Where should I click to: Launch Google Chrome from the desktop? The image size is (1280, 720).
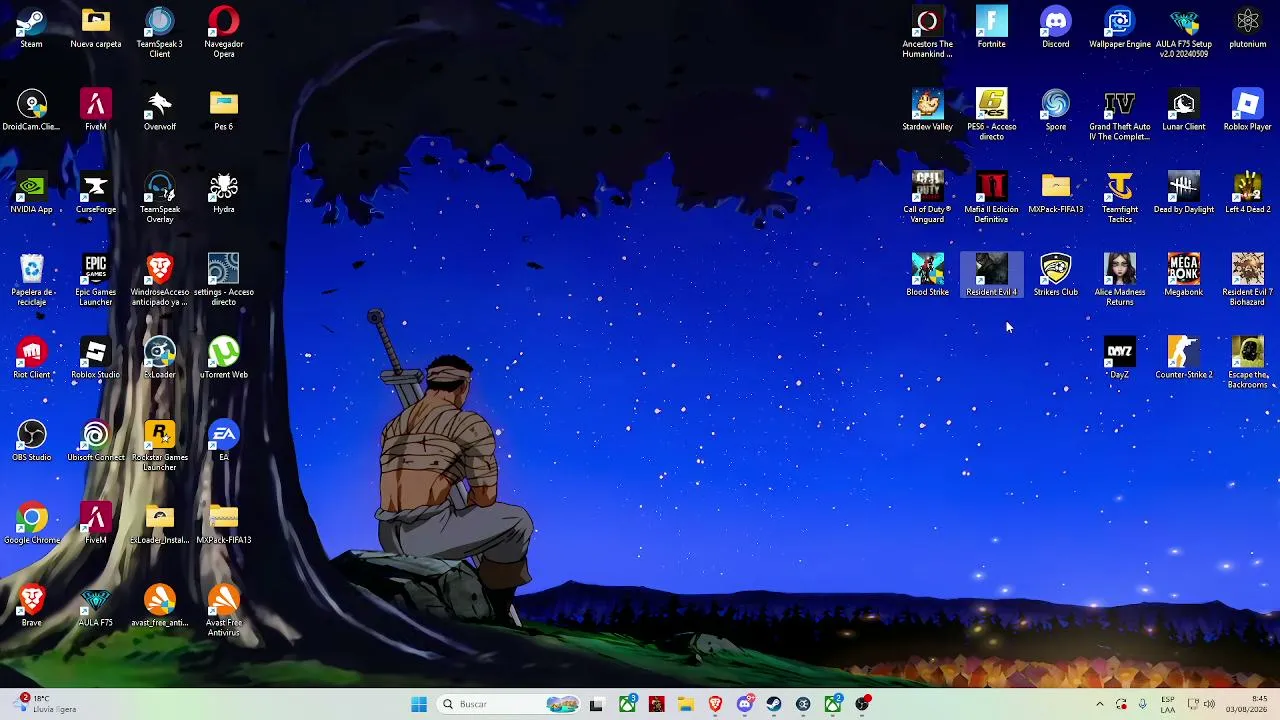(x=32, y=525)
